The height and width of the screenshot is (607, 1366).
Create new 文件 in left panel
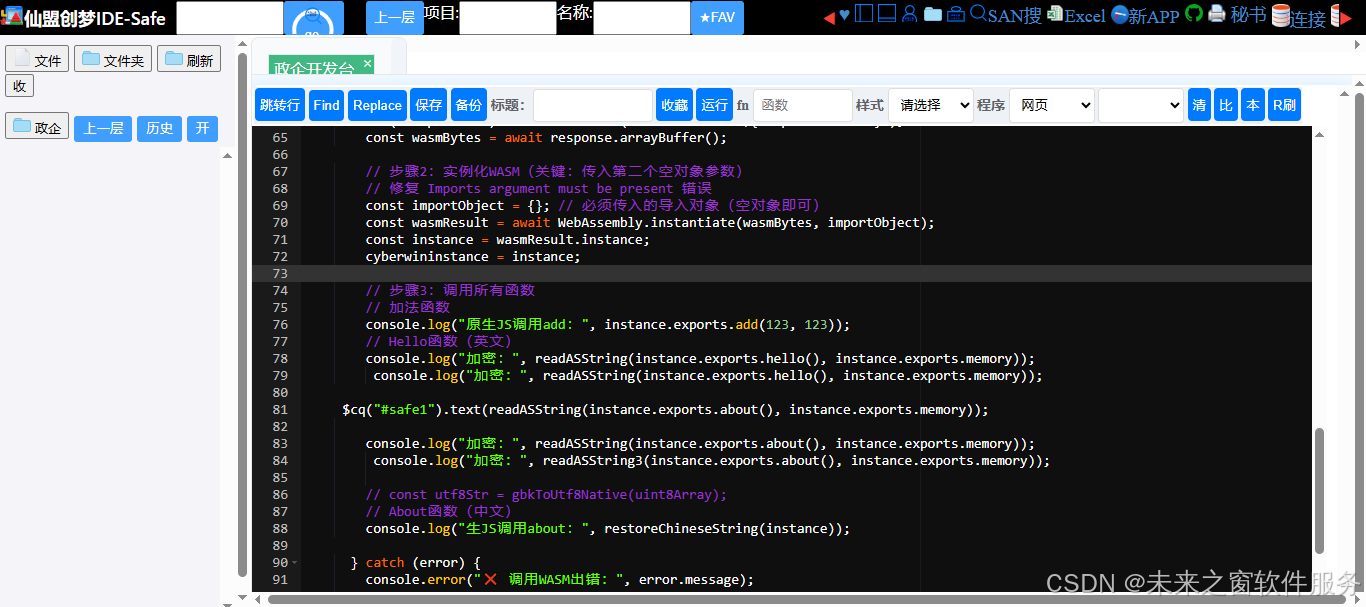37,59
